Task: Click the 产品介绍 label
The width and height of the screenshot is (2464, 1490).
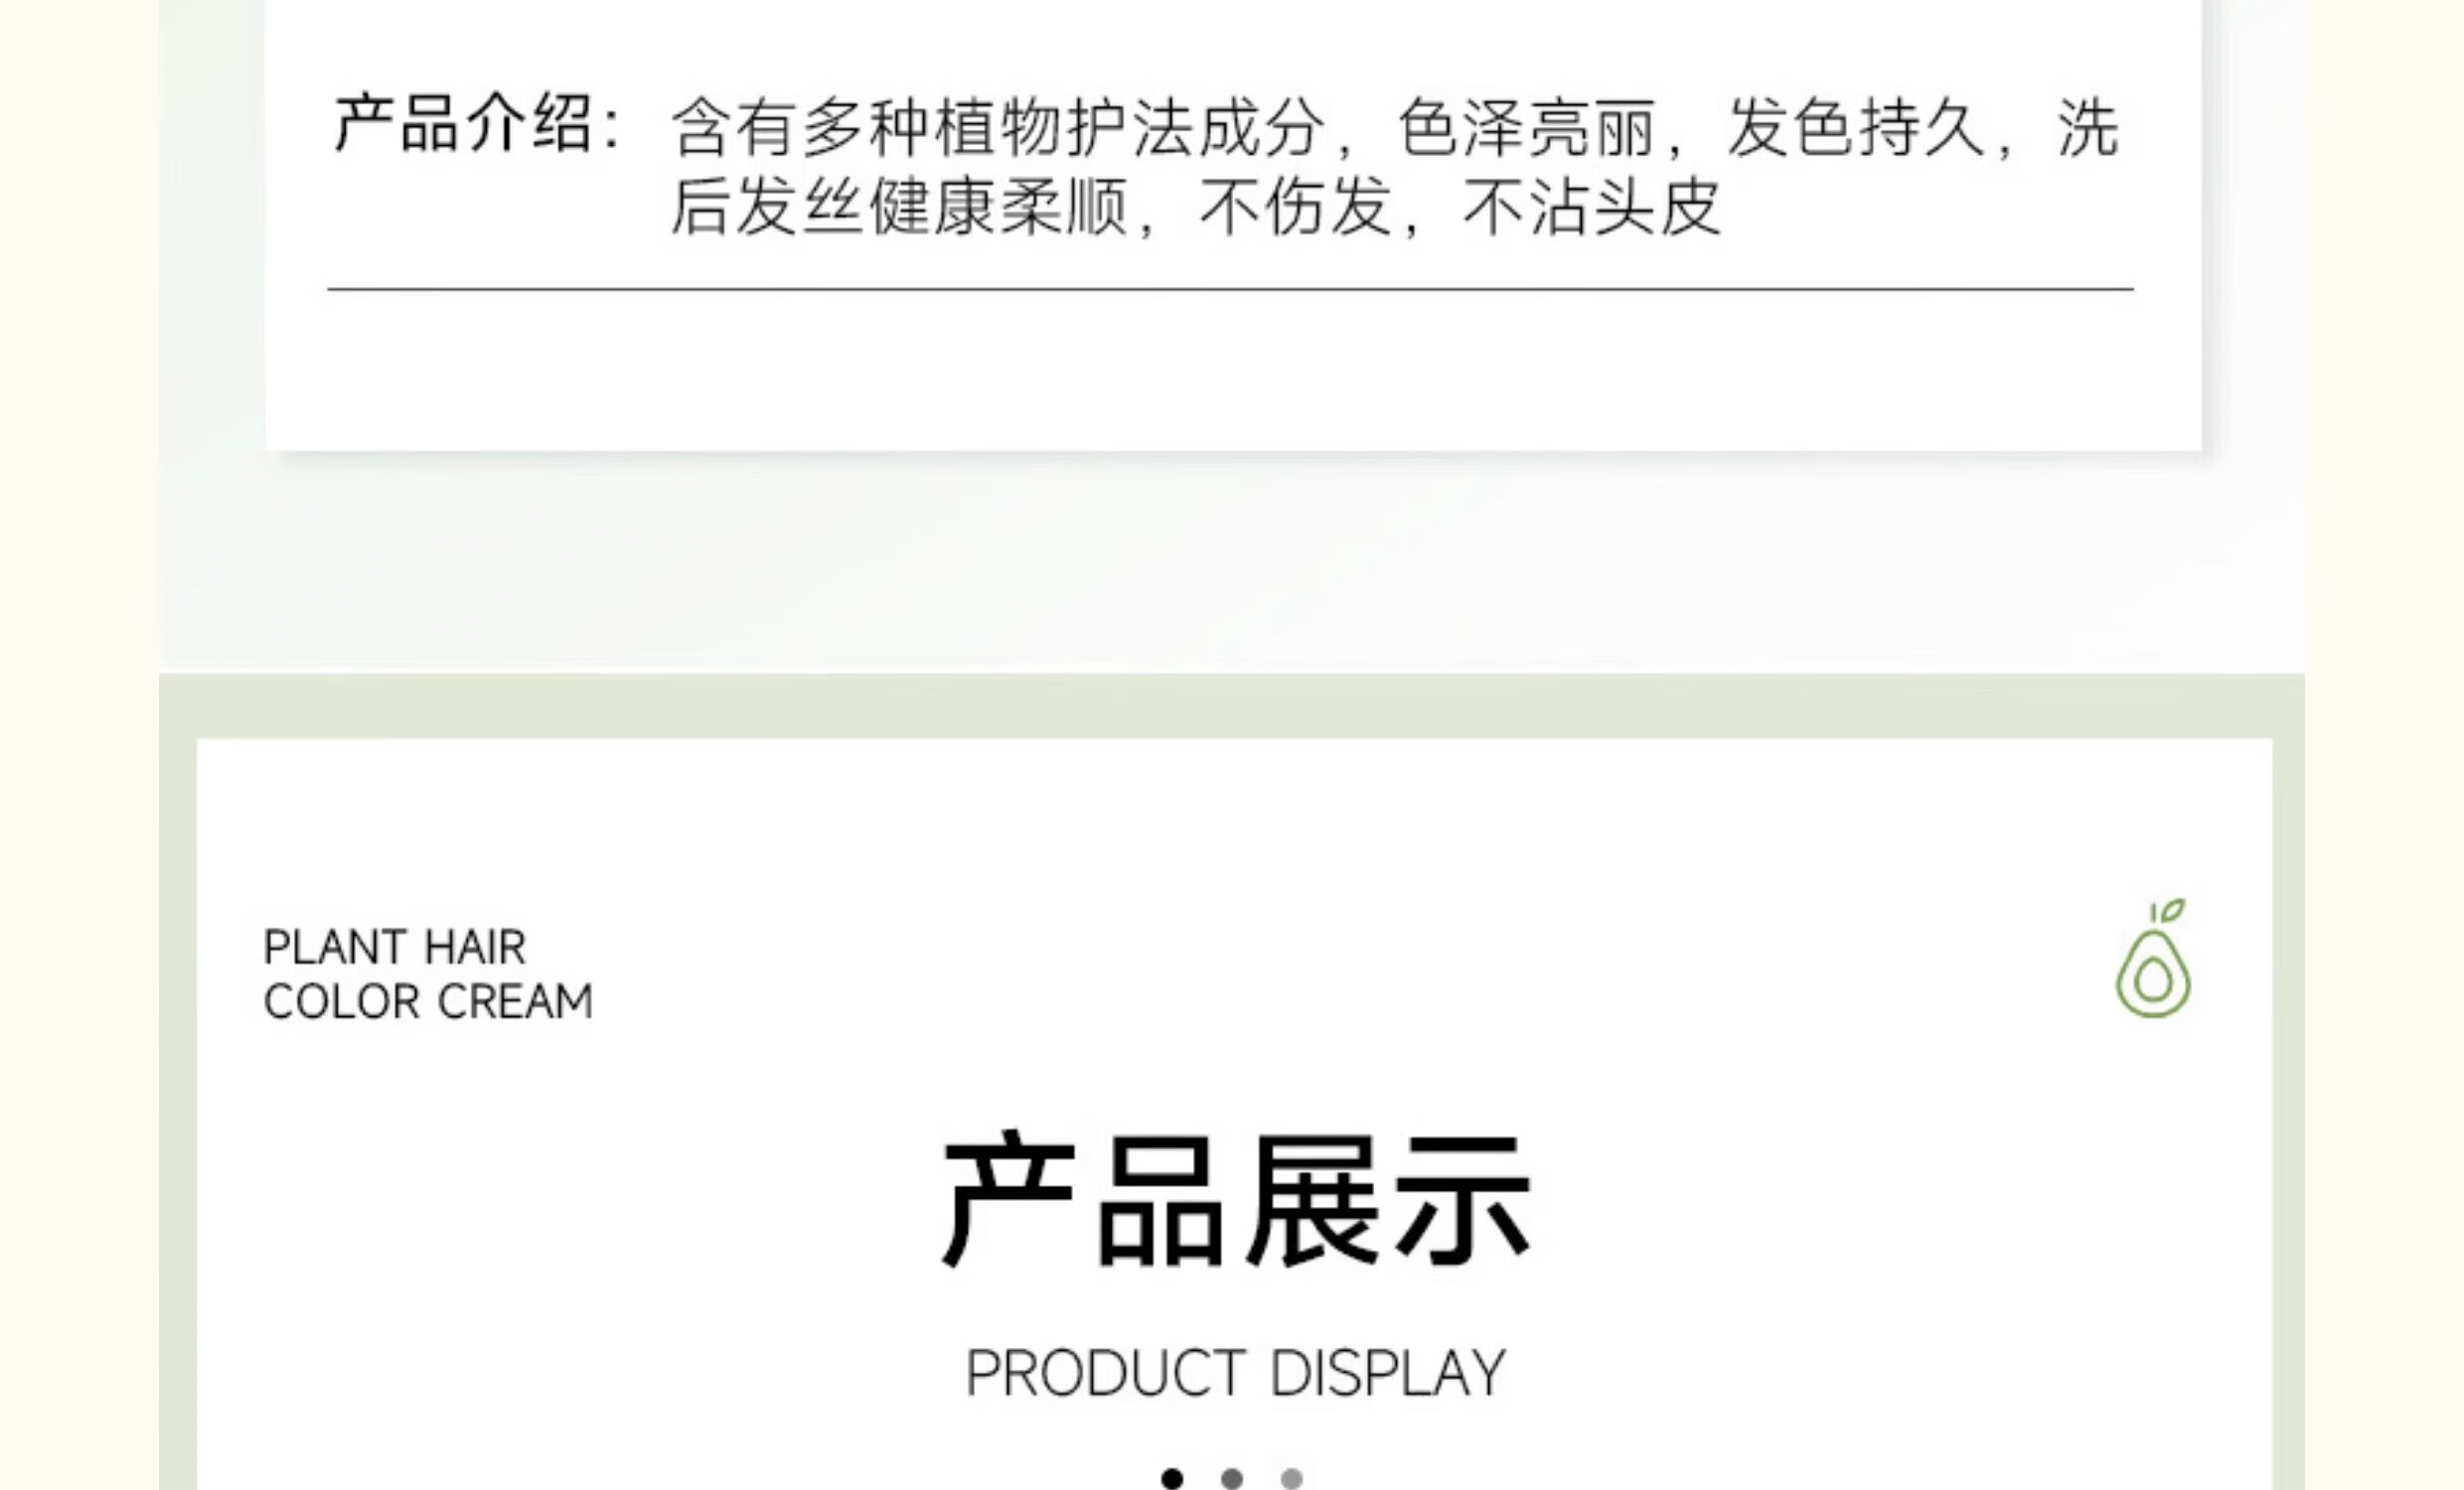Action: pos(463,124)
